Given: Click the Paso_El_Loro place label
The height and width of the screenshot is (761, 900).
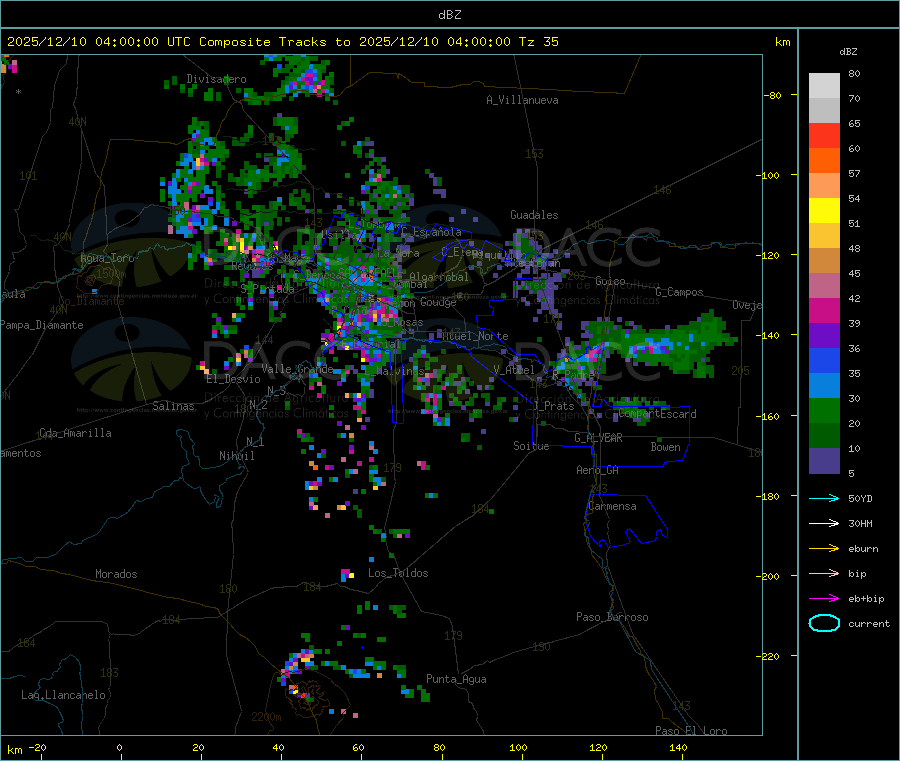Looking at the screenshot, I should click(691, 731).
